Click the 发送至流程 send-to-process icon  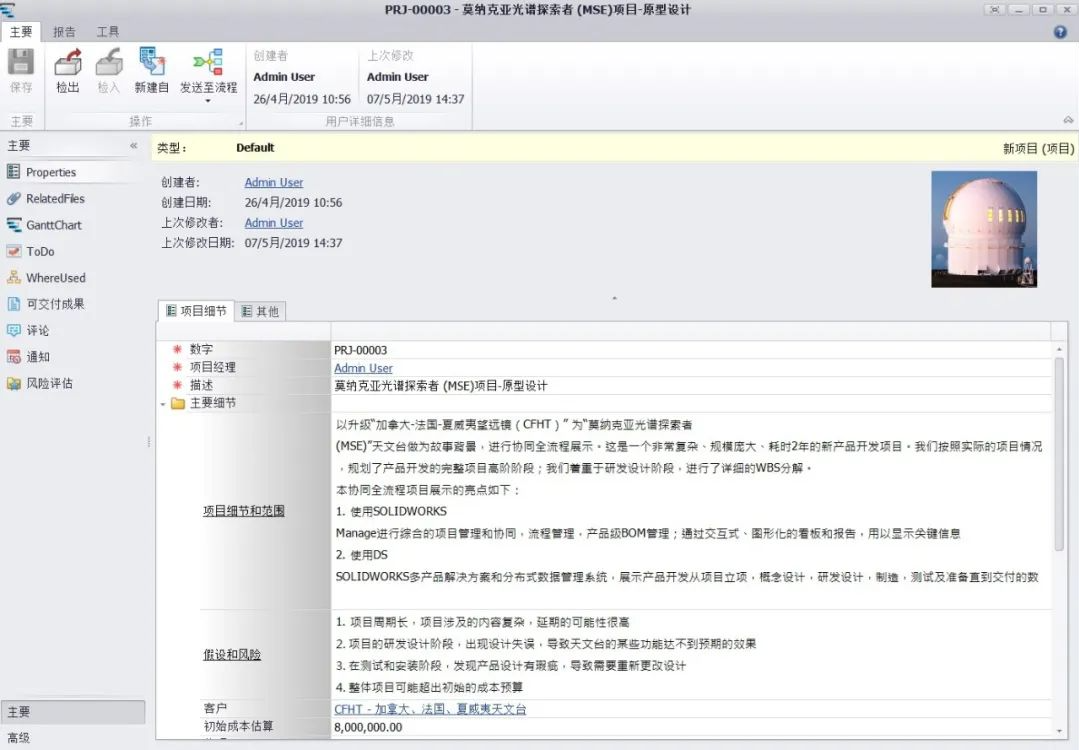tap(208, 62)
